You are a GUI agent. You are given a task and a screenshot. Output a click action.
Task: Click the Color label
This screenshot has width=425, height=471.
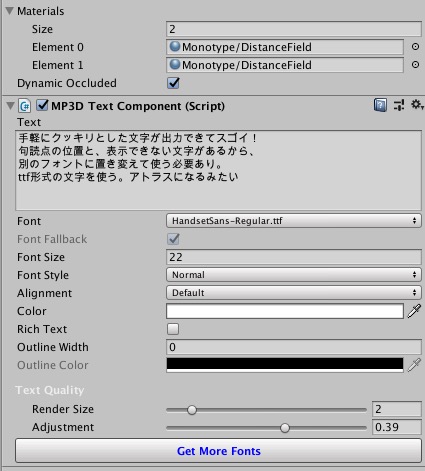(32, 311)
